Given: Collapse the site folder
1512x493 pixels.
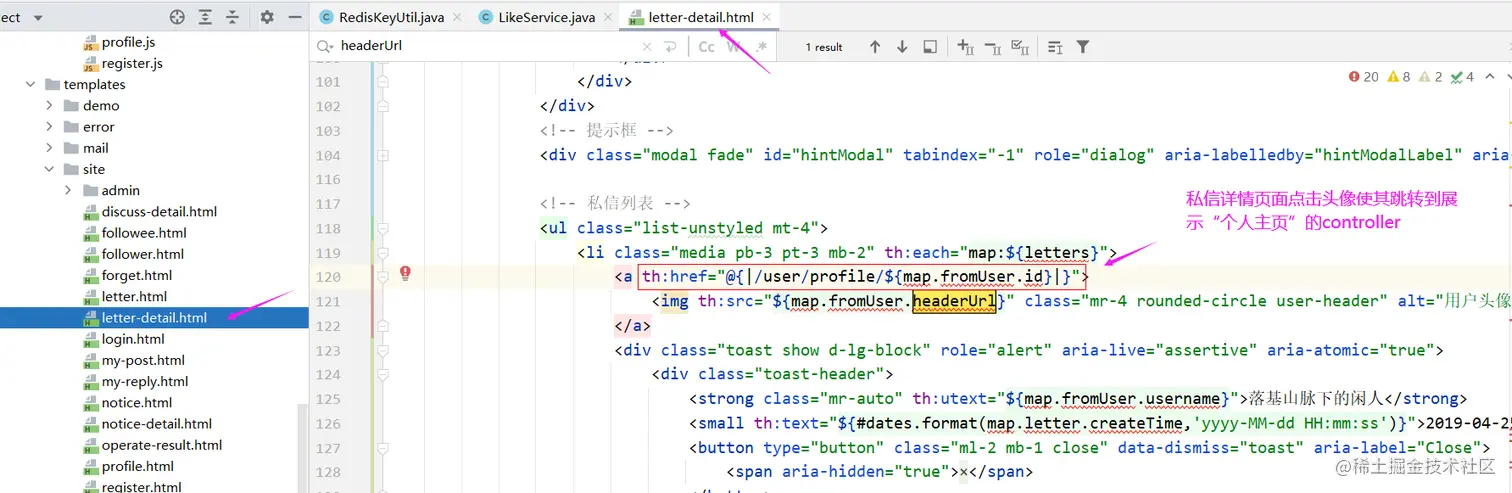Looking at the screenshot, I should [x=50, y=170].
